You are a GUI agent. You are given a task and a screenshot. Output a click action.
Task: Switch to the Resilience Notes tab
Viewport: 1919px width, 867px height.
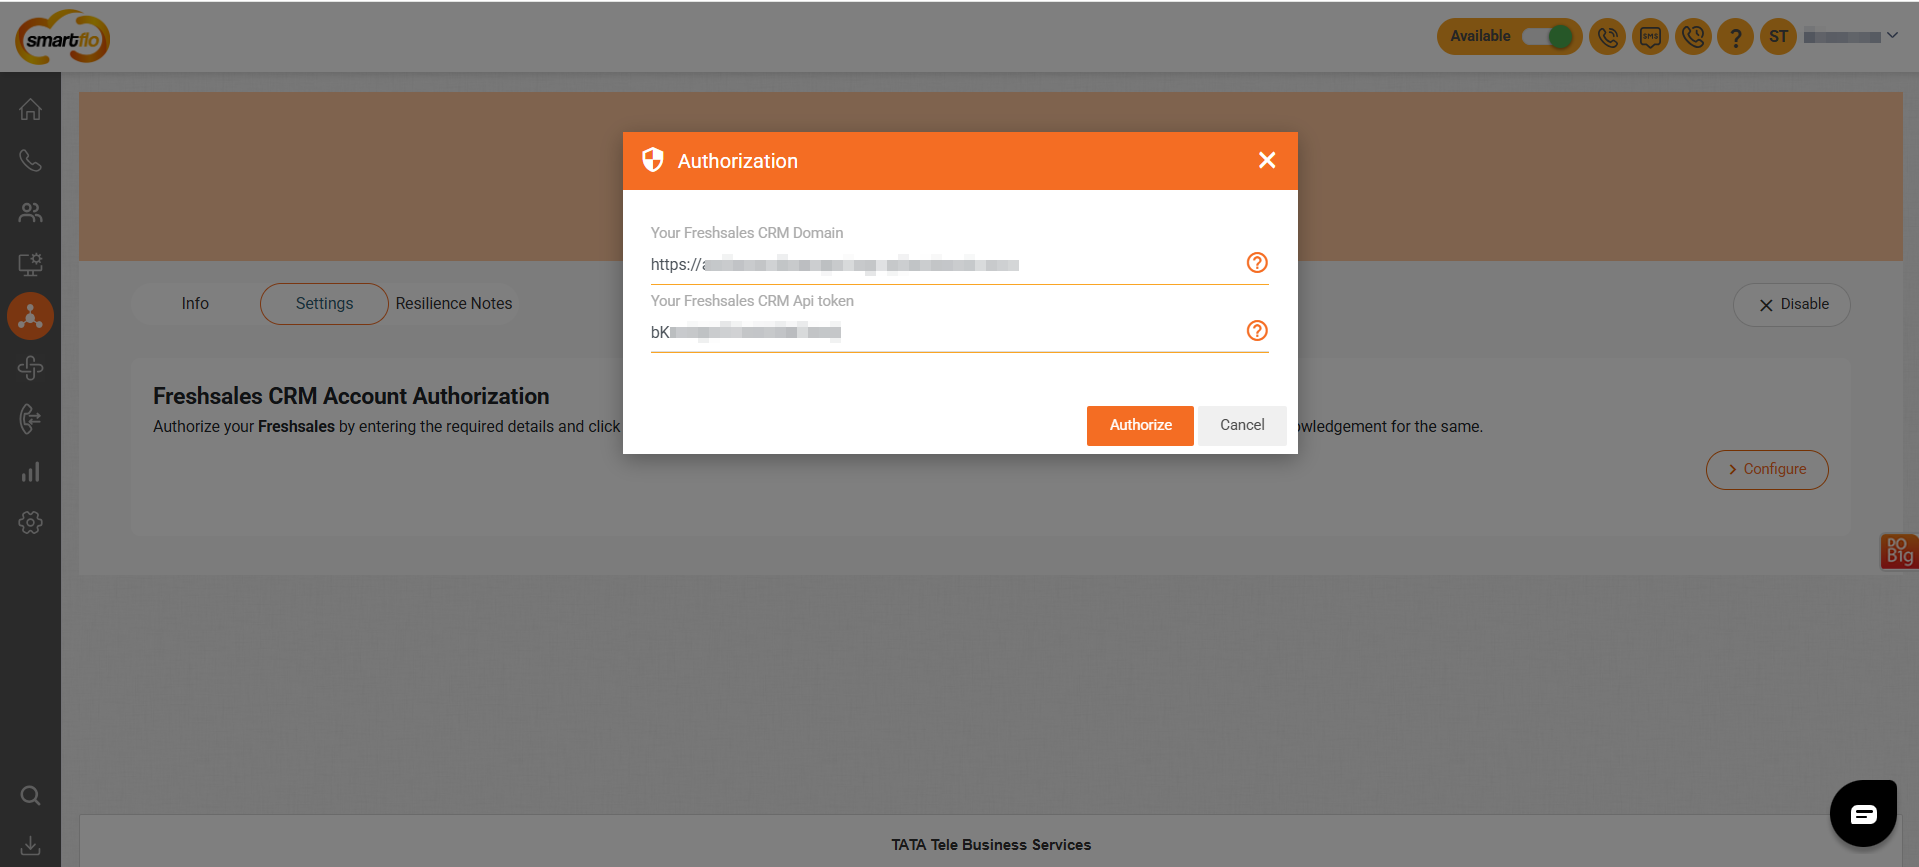click(x=454, y=304)
